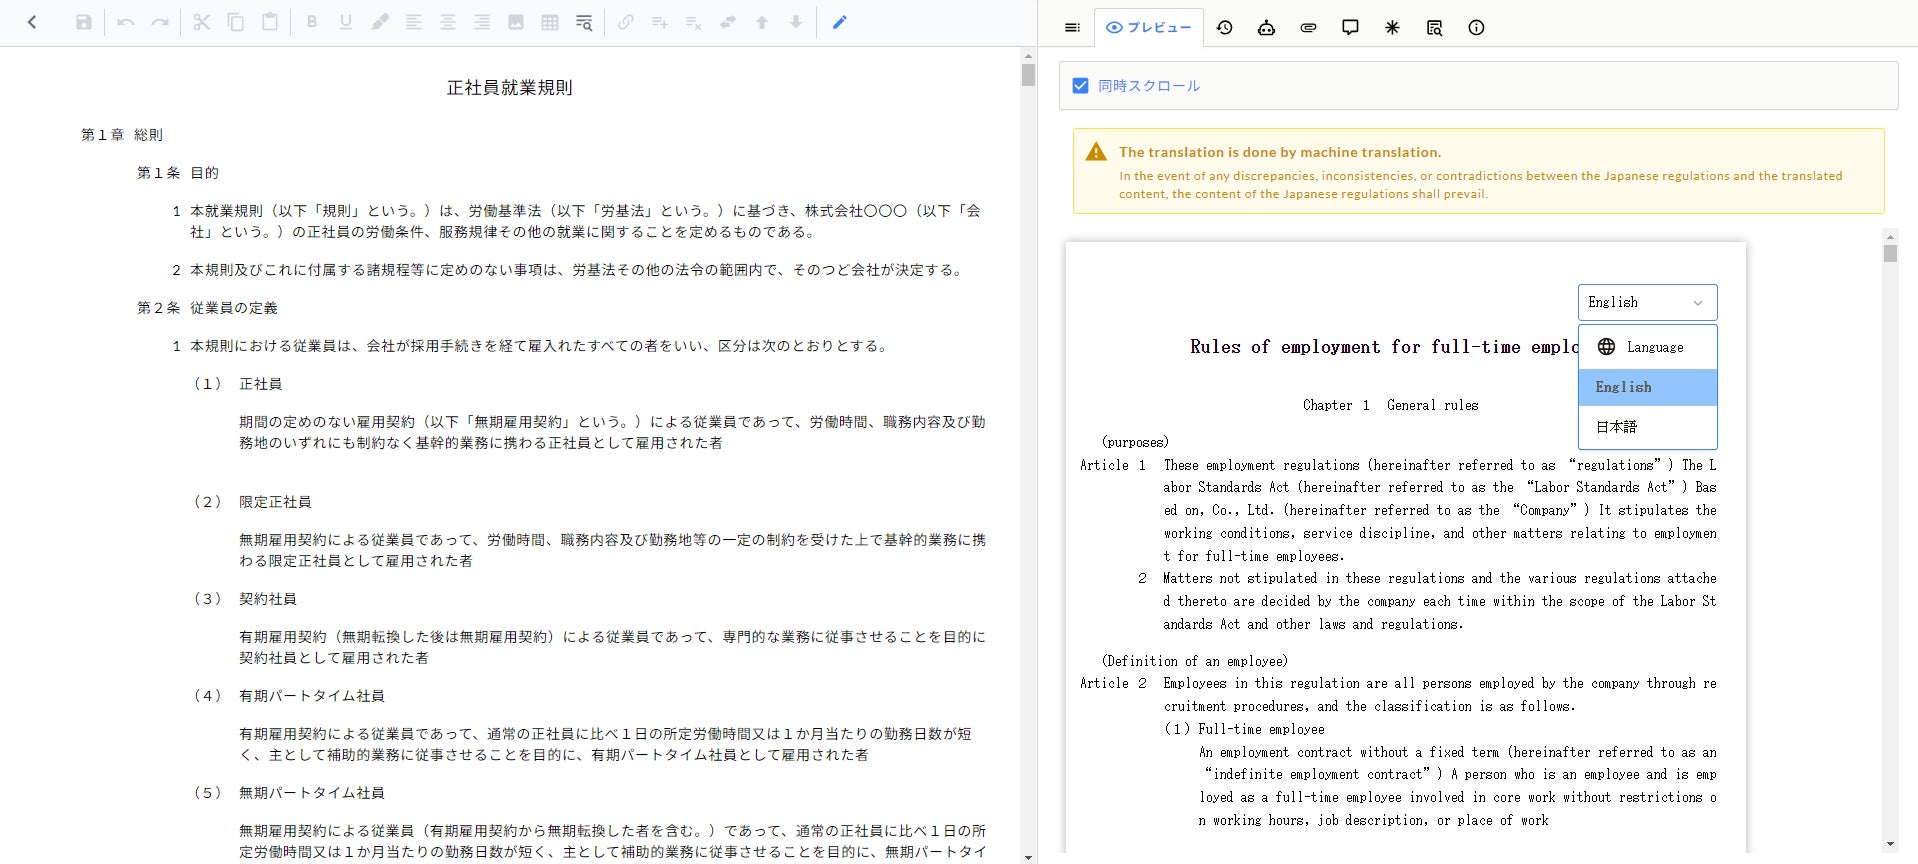Viewport: 1918px width, 864px height.
Task: Click the asterisk icon tab
Action: (x=1392, y=28)
